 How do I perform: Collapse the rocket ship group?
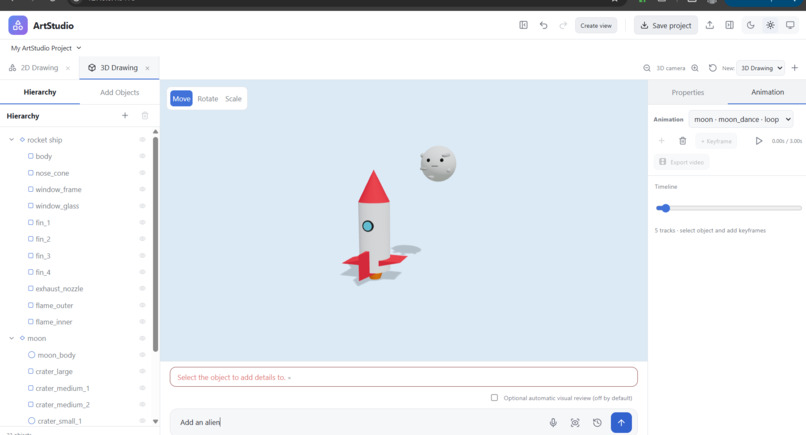[x=11, y=139]
